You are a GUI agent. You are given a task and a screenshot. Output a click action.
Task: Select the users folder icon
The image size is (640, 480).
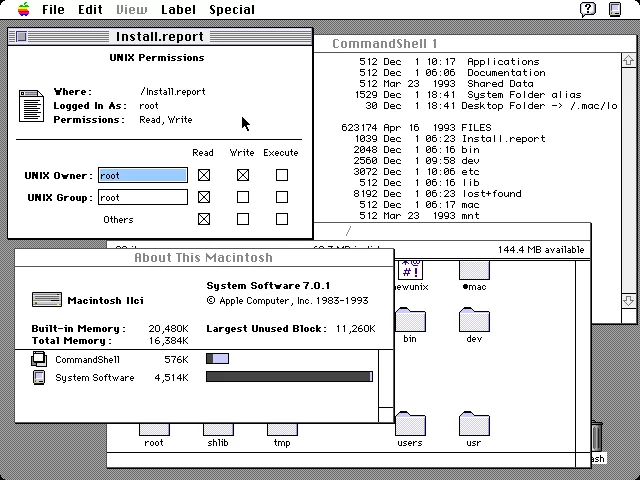pos(410,424)
